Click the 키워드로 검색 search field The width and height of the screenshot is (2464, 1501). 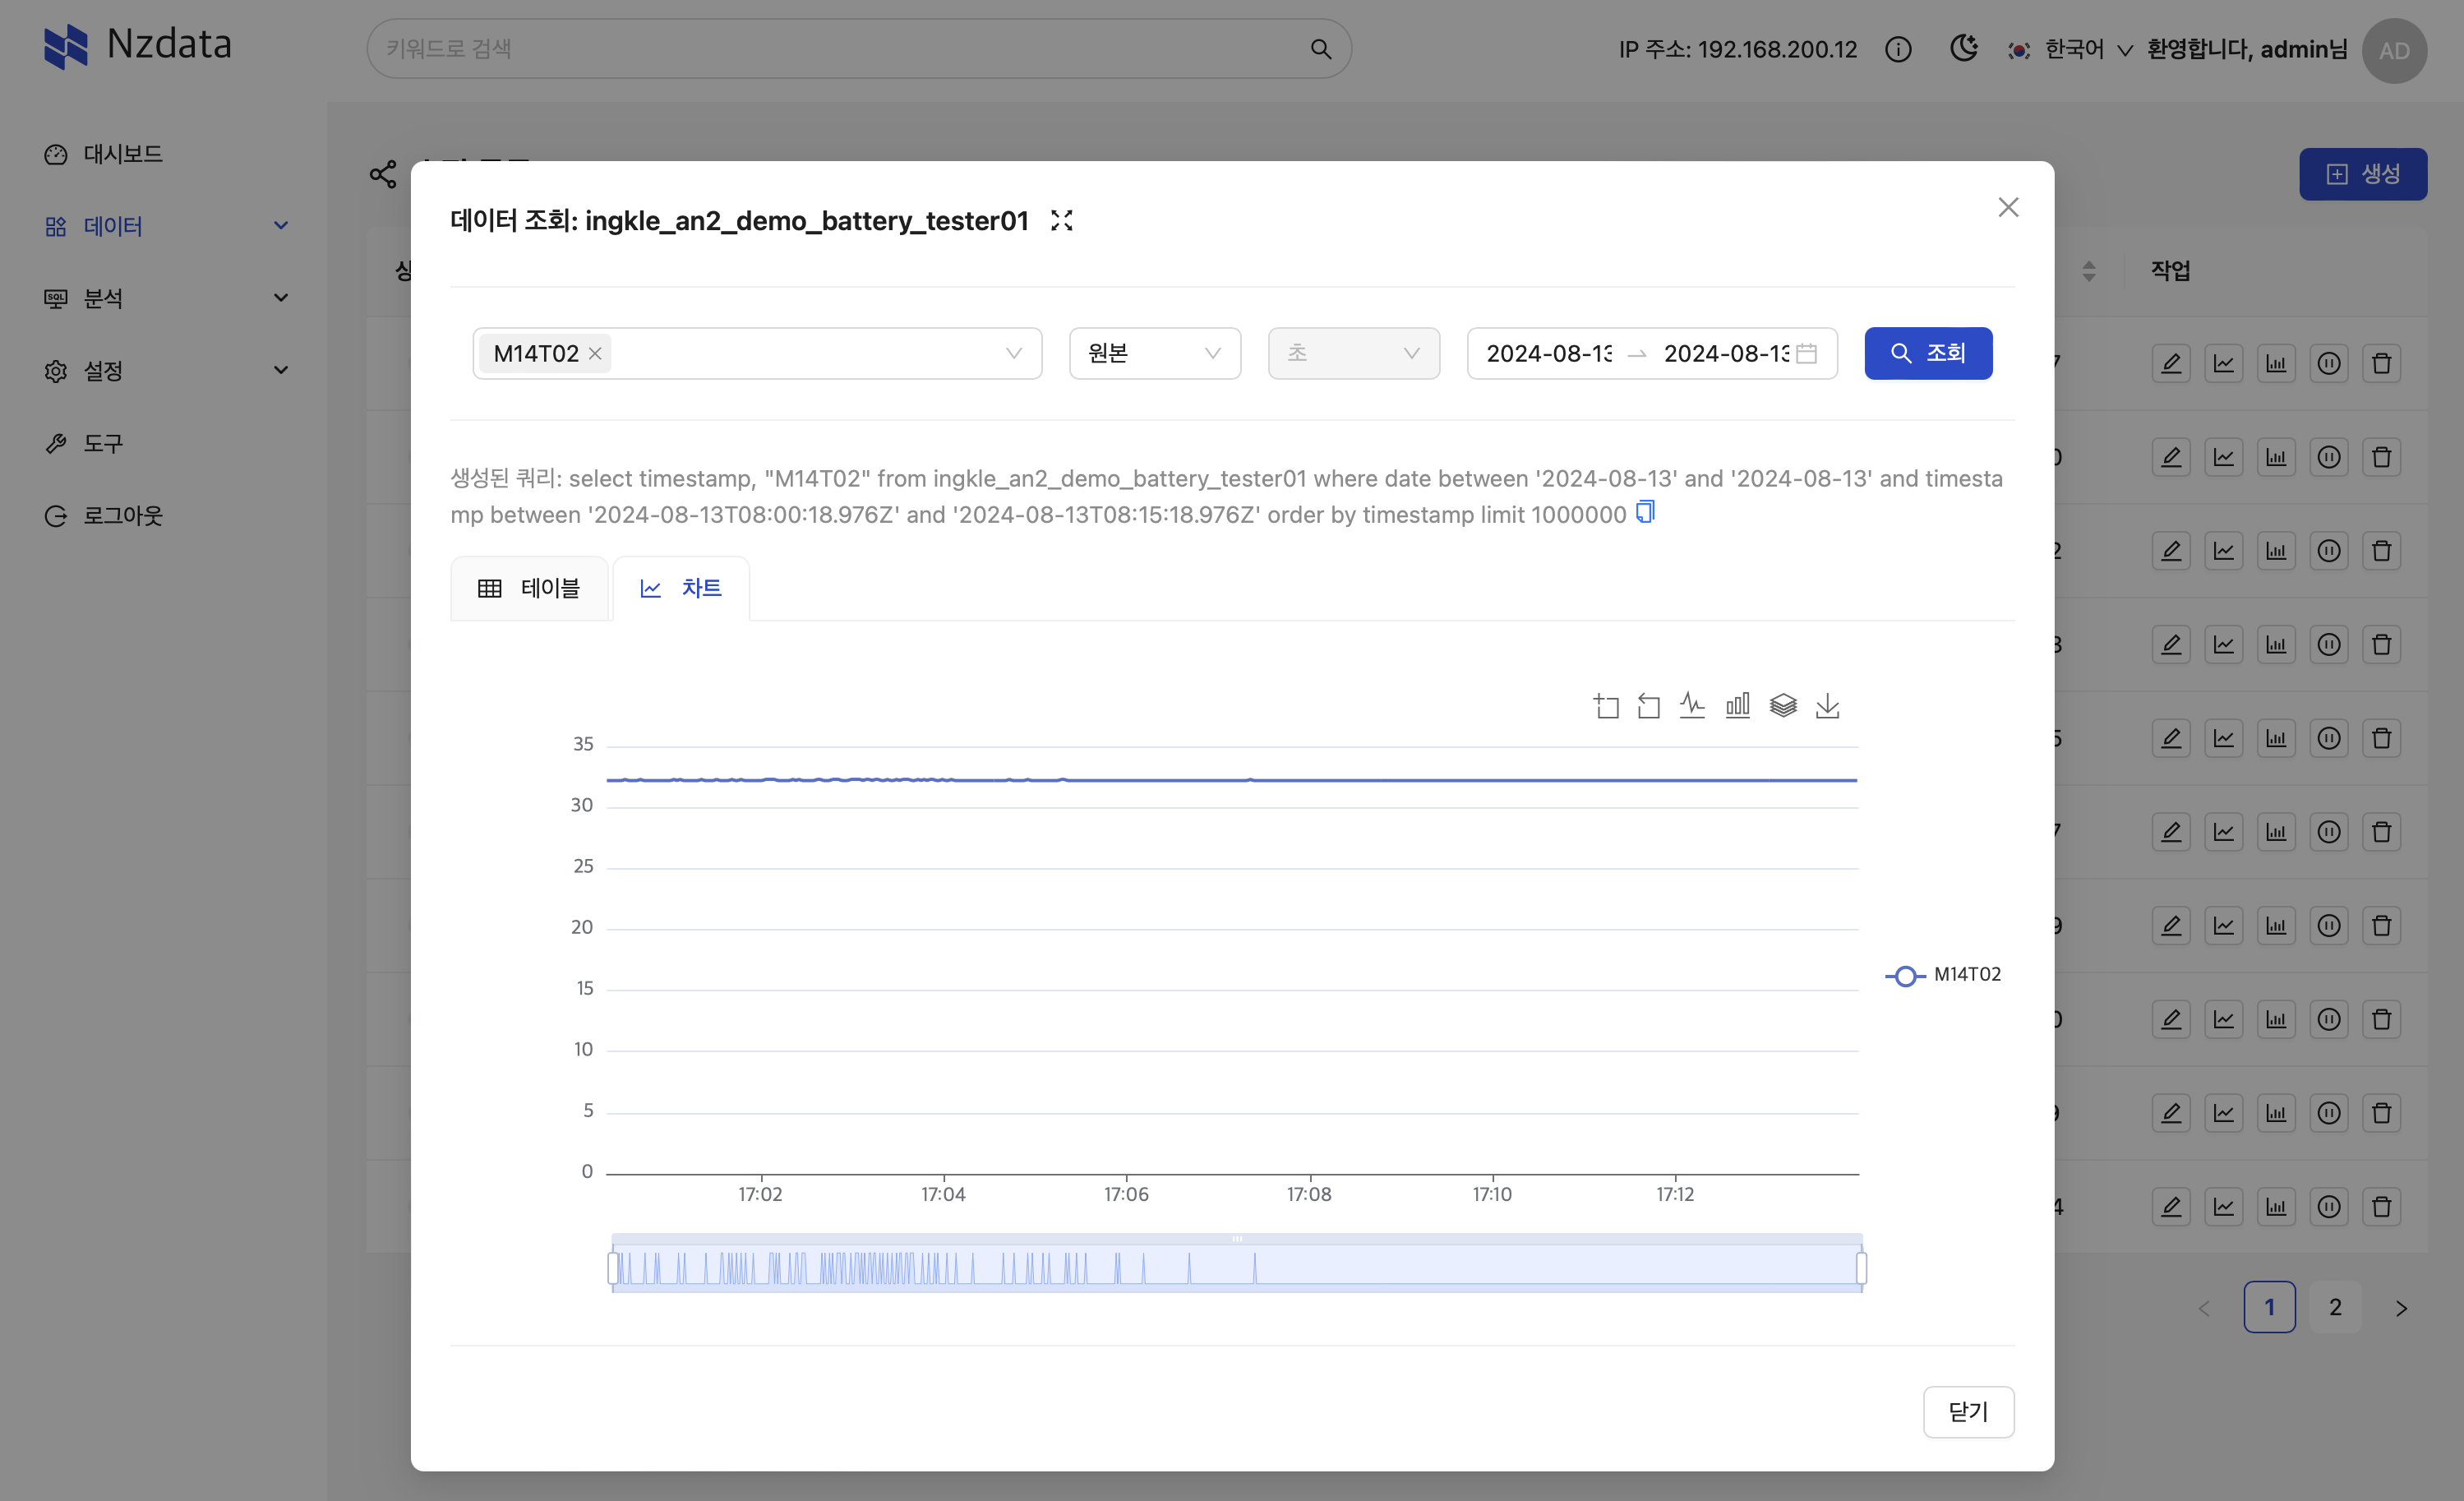coord(858,49)
